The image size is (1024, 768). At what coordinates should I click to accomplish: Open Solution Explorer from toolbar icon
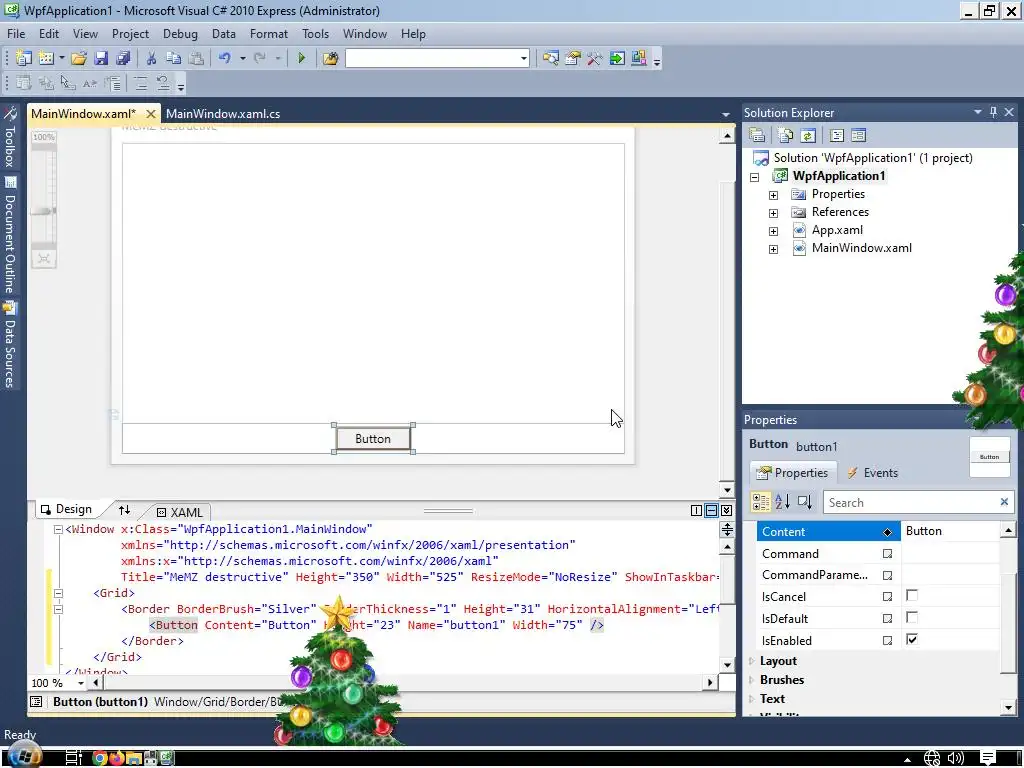[551, 58]
